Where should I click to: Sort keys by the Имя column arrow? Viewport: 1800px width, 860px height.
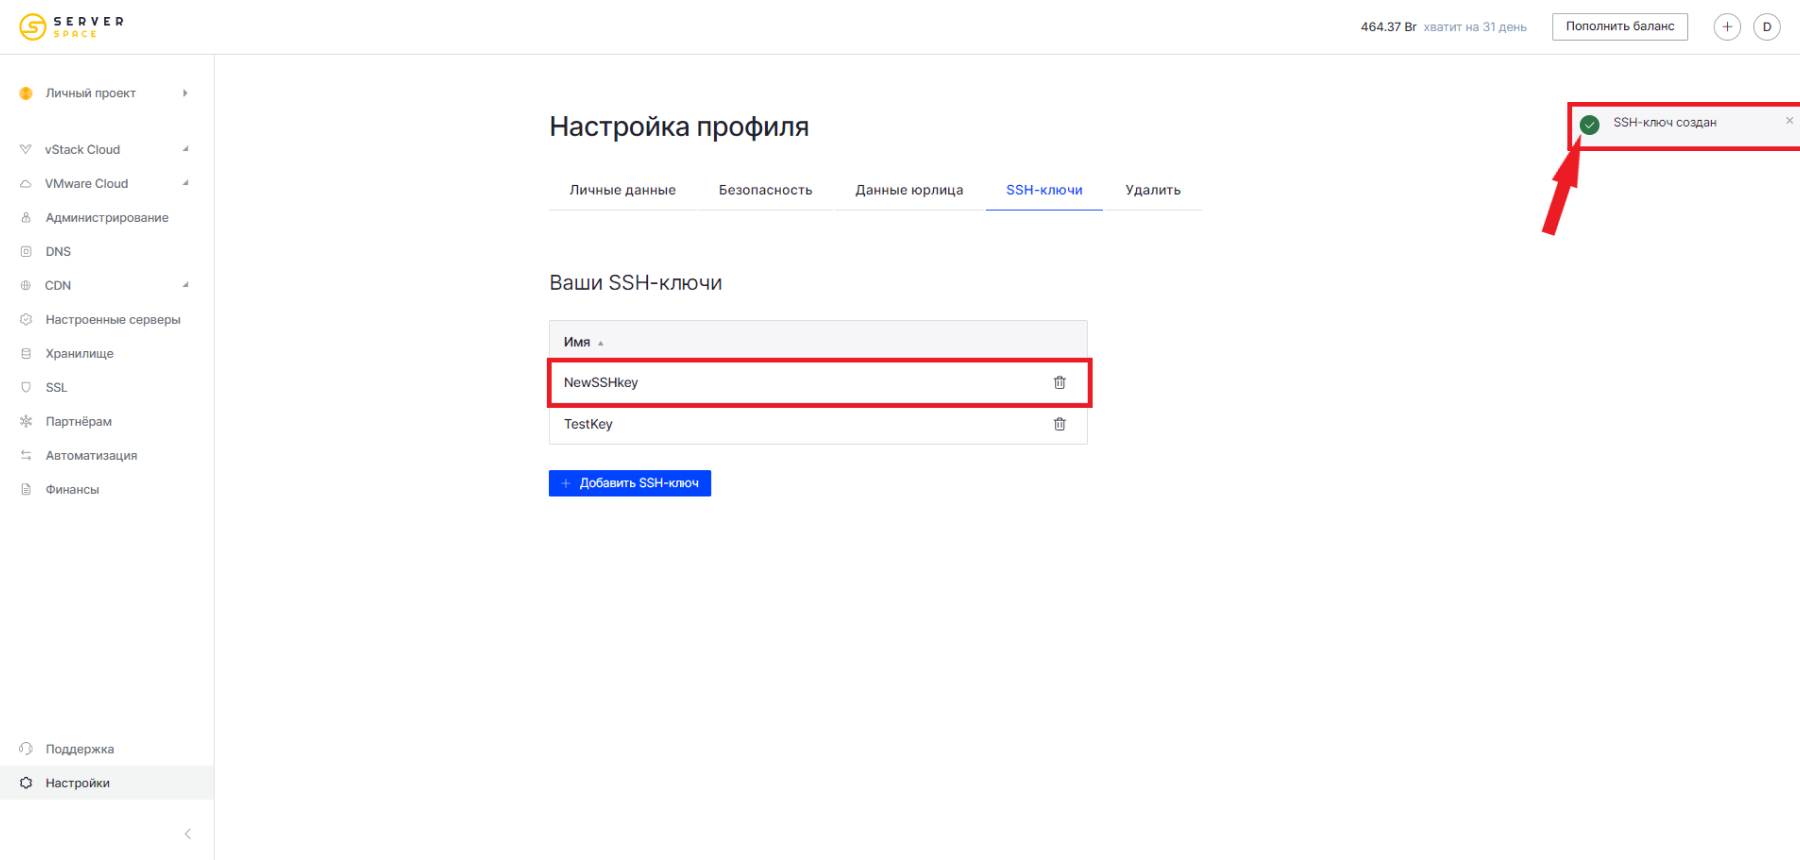pyautogui.click(x=600, y=343)
